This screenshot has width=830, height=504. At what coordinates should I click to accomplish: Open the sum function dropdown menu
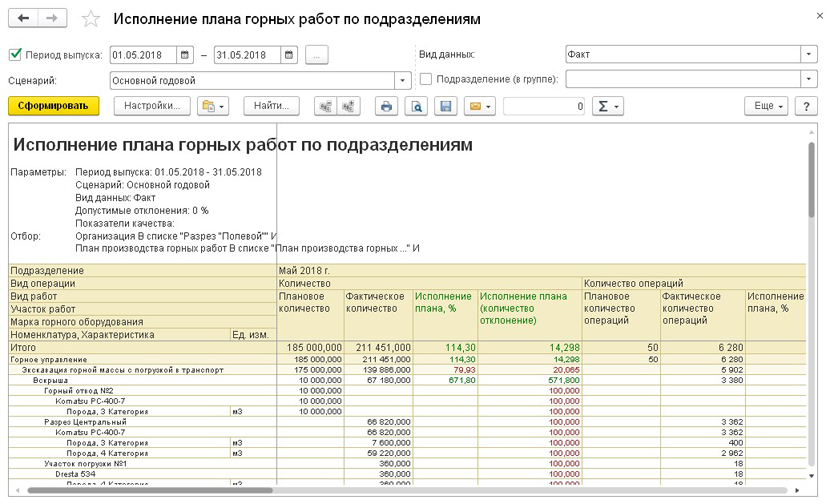pos(607,106)
